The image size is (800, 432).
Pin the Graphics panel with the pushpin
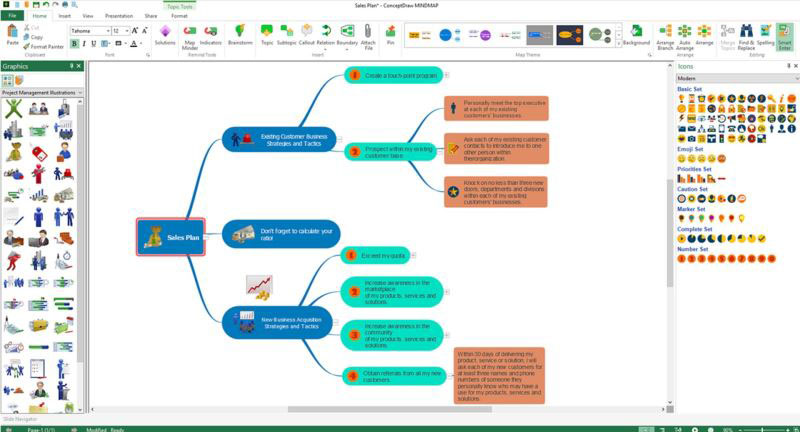coord(71,66)
